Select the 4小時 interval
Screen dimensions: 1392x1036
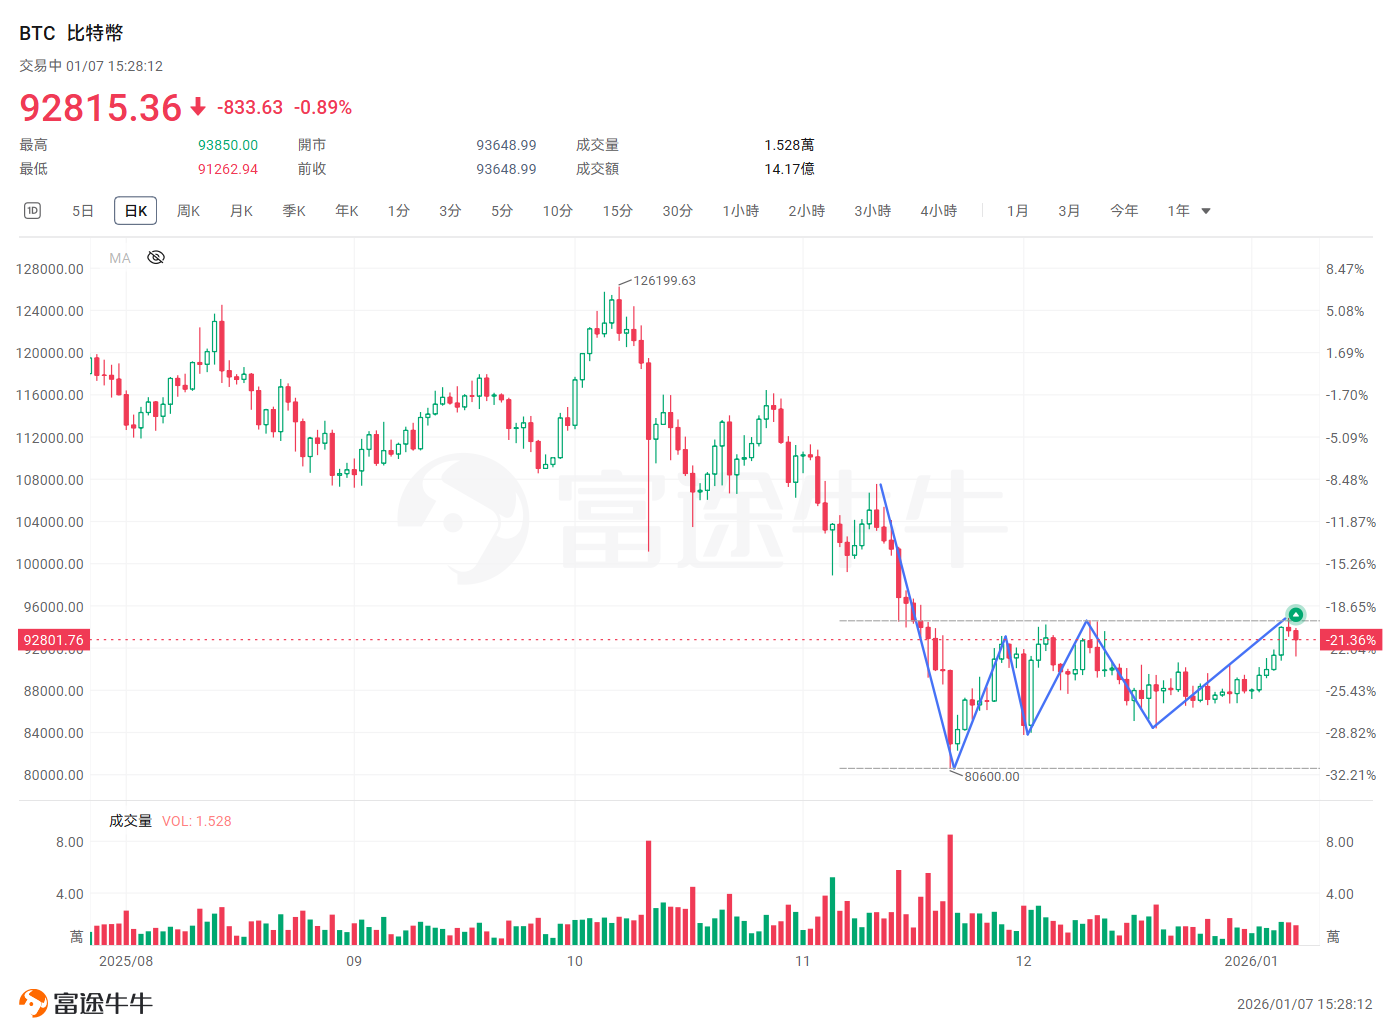coord(938,211)
